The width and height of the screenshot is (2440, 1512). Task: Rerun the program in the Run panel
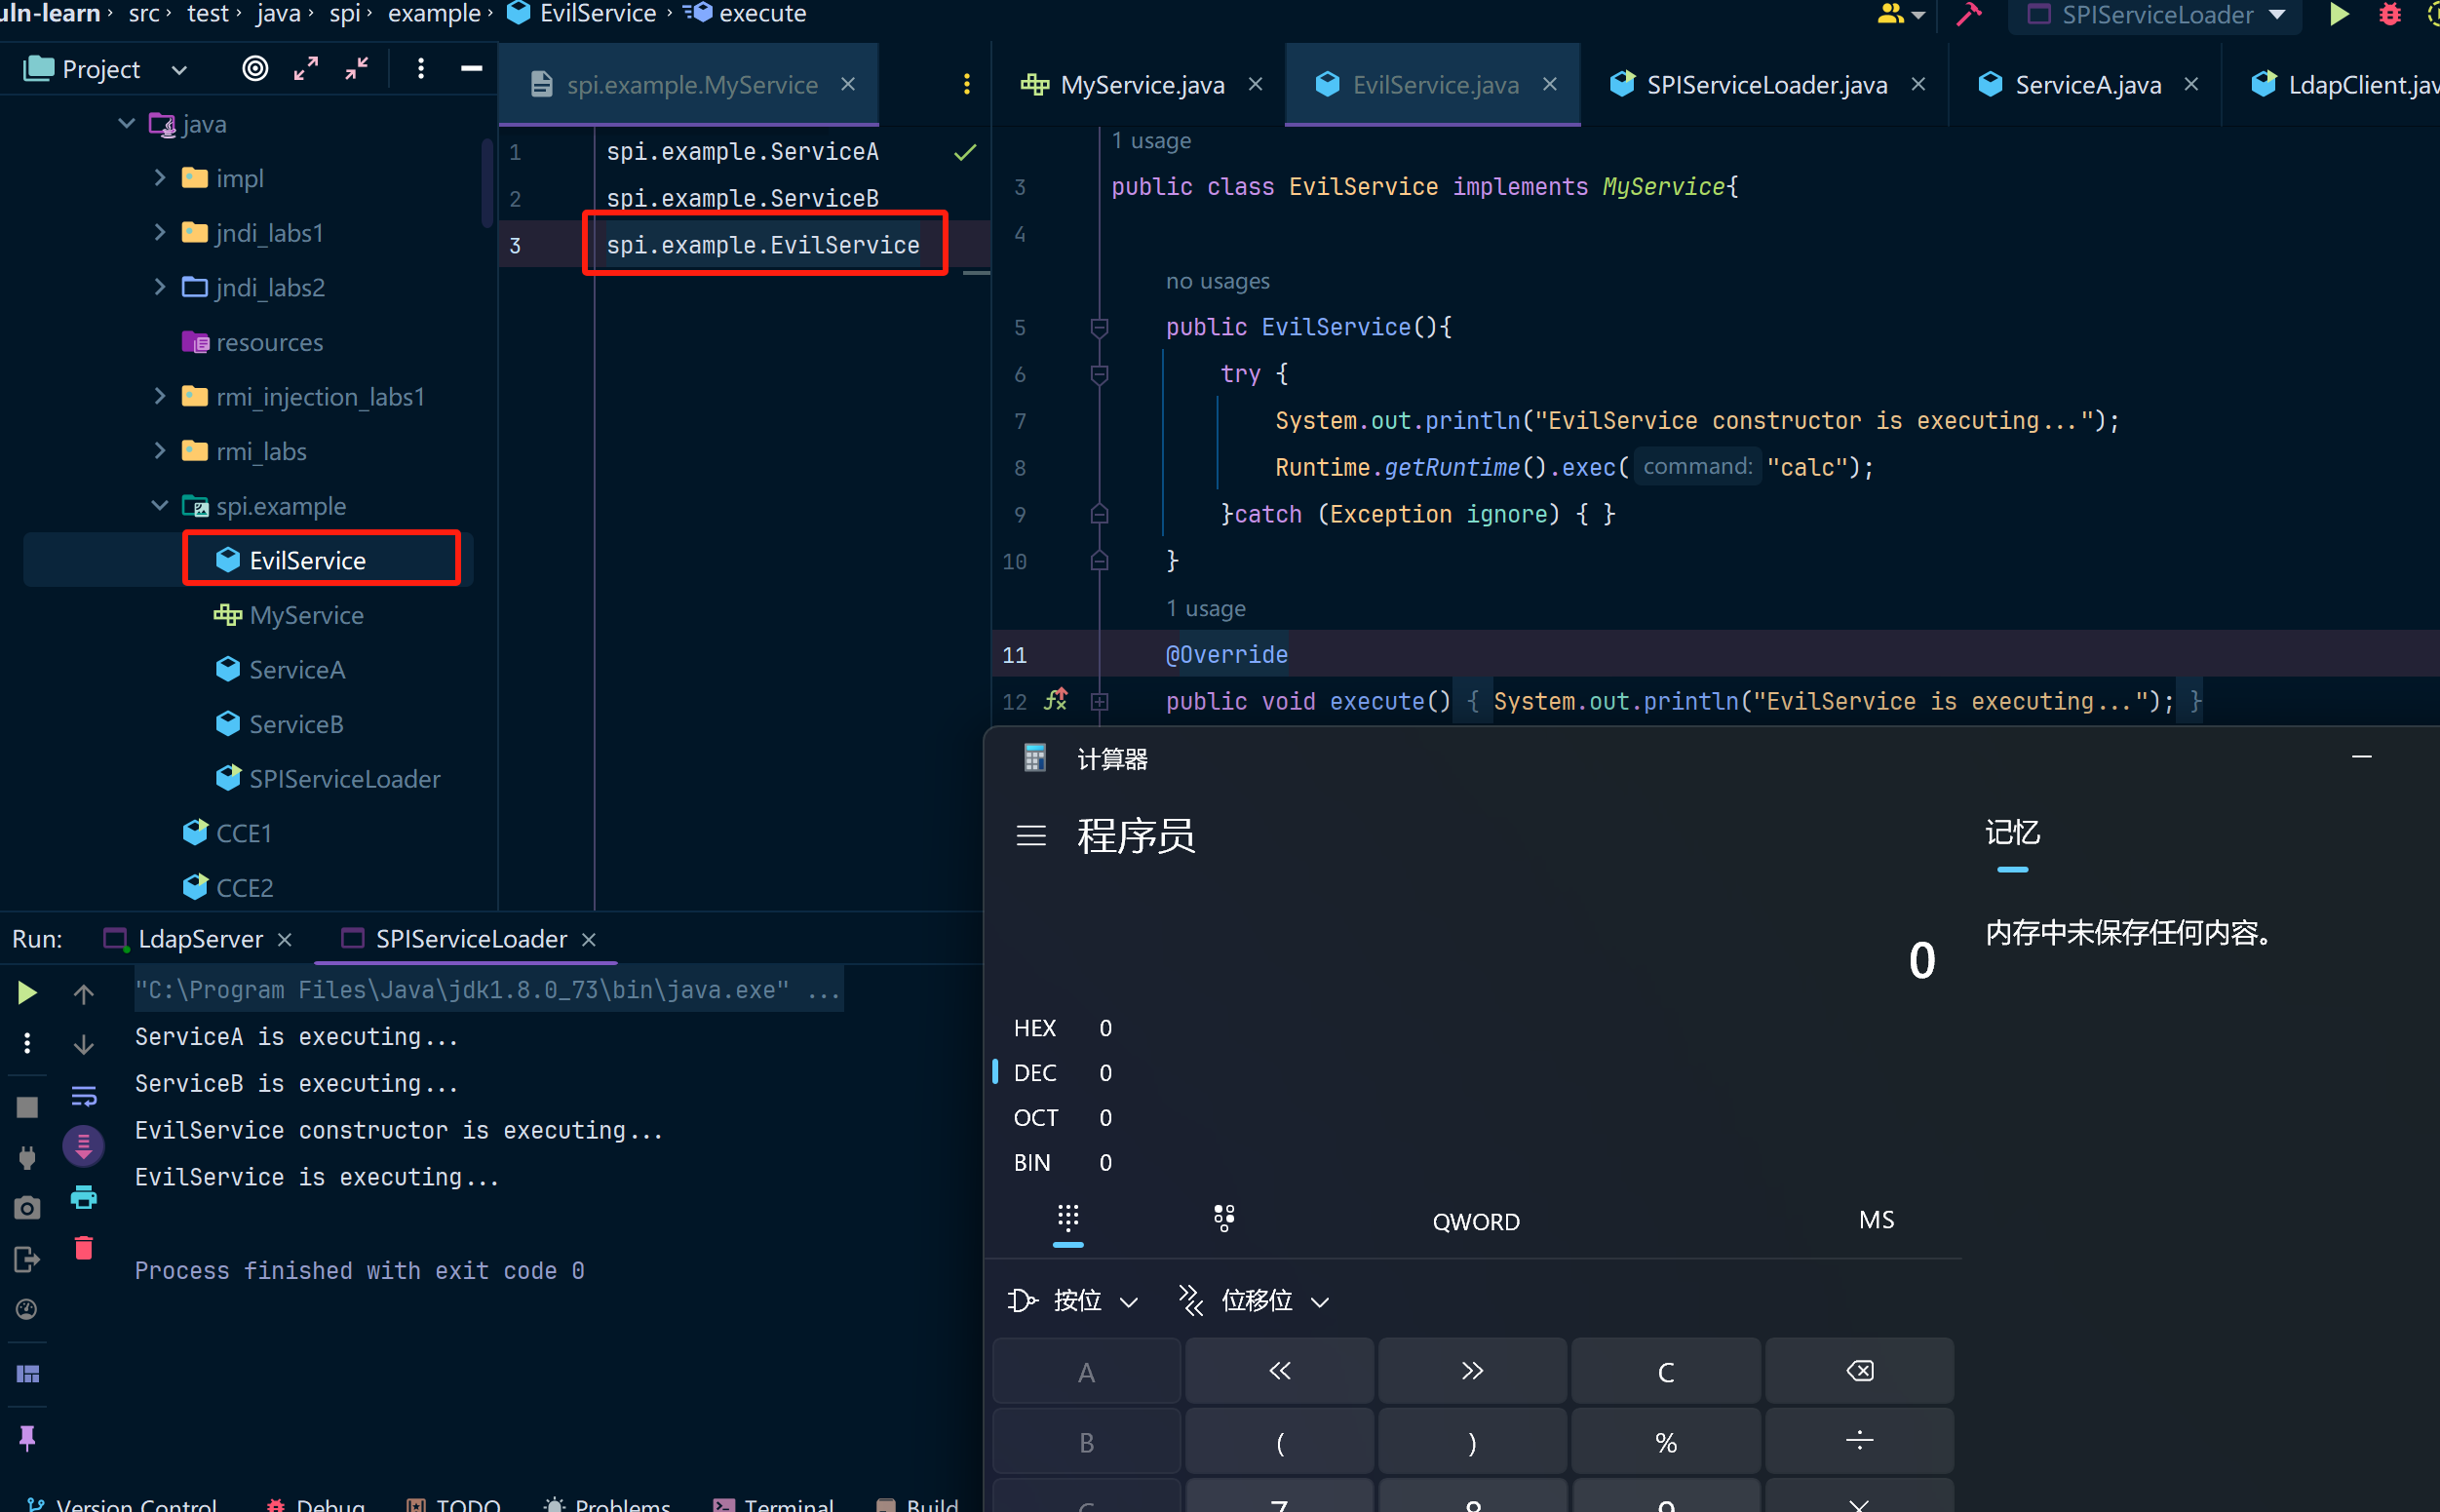27,992
